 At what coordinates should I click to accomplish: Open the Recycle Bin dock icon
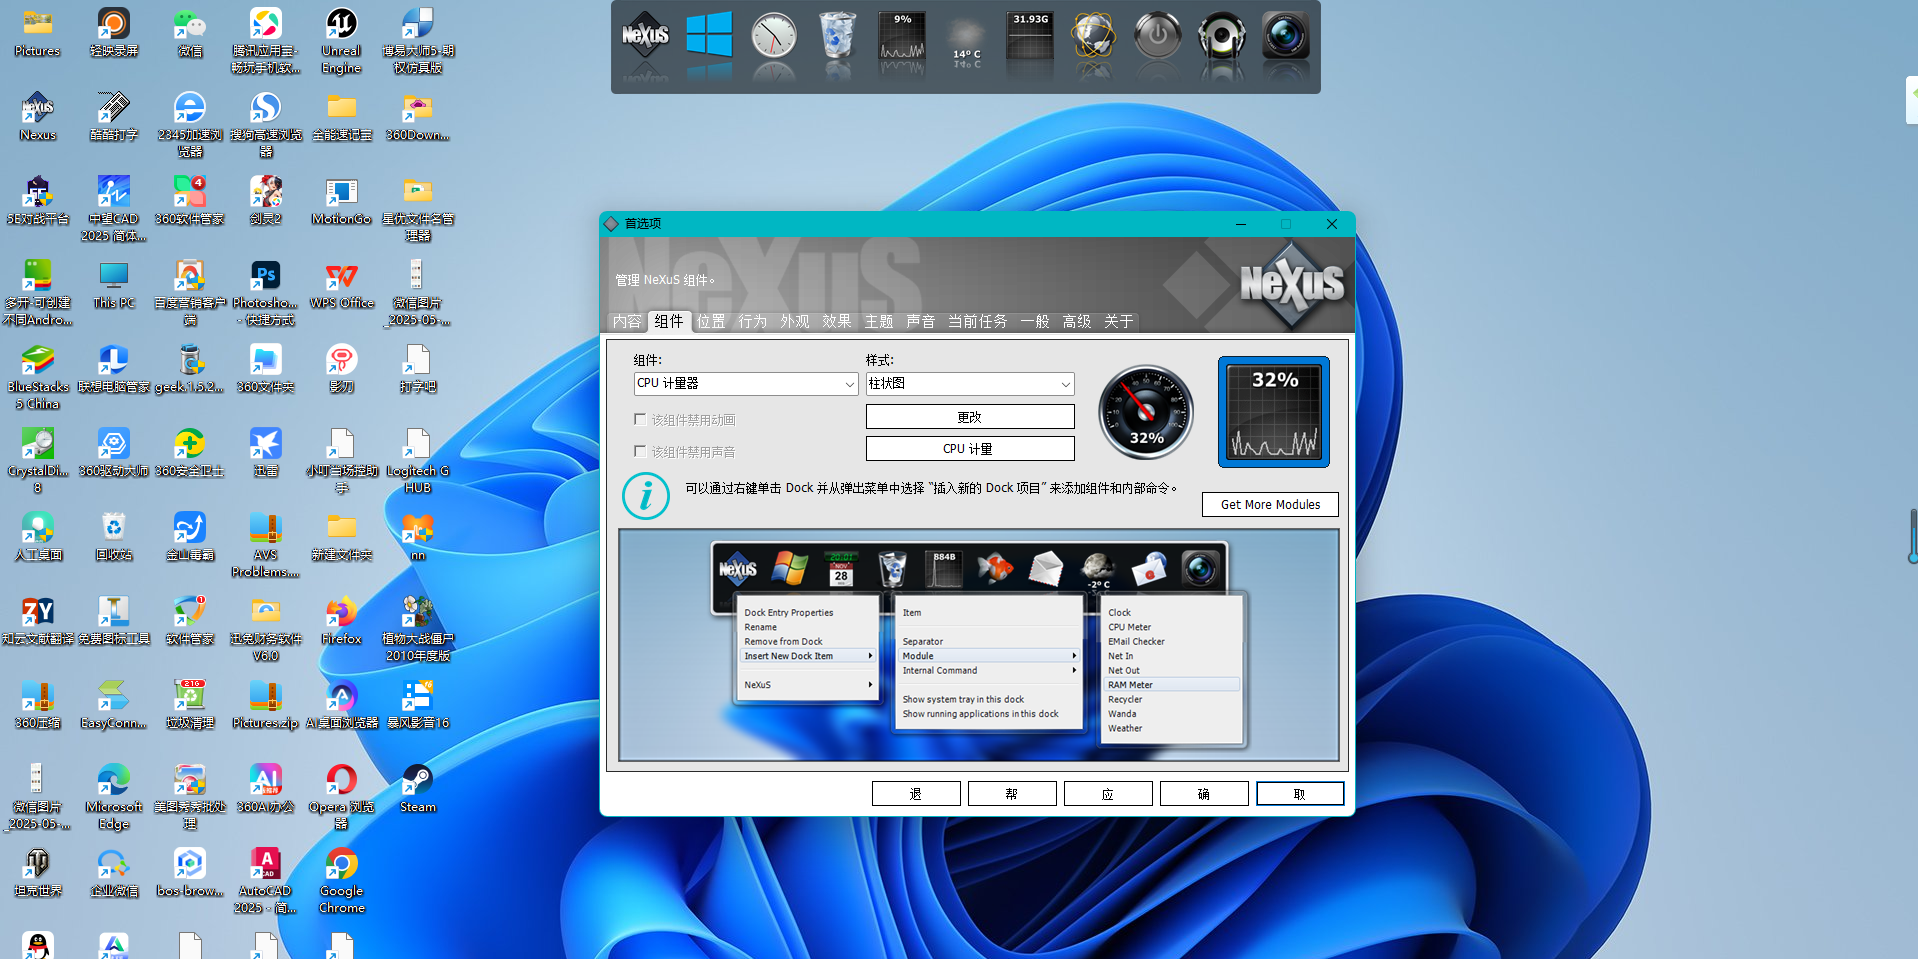tap(837, 38)
